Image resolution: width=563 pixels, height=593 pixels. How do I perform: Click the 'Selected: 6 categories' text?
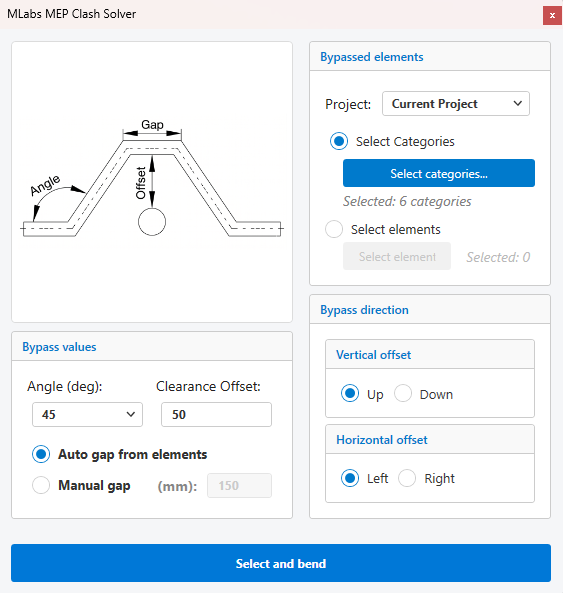pyautogui.click(x=407, y=202)
